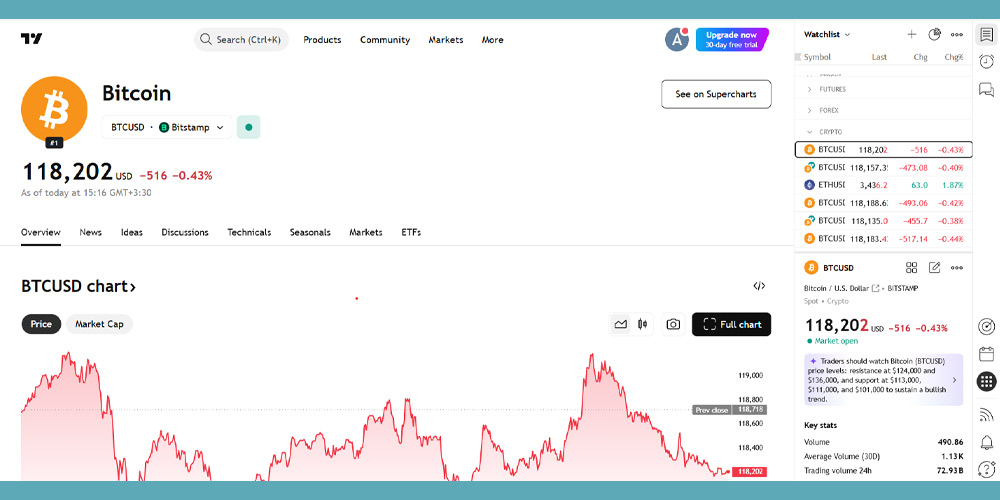
Task: Take a chart snapshot with camera icon
Action: (673, 324)
